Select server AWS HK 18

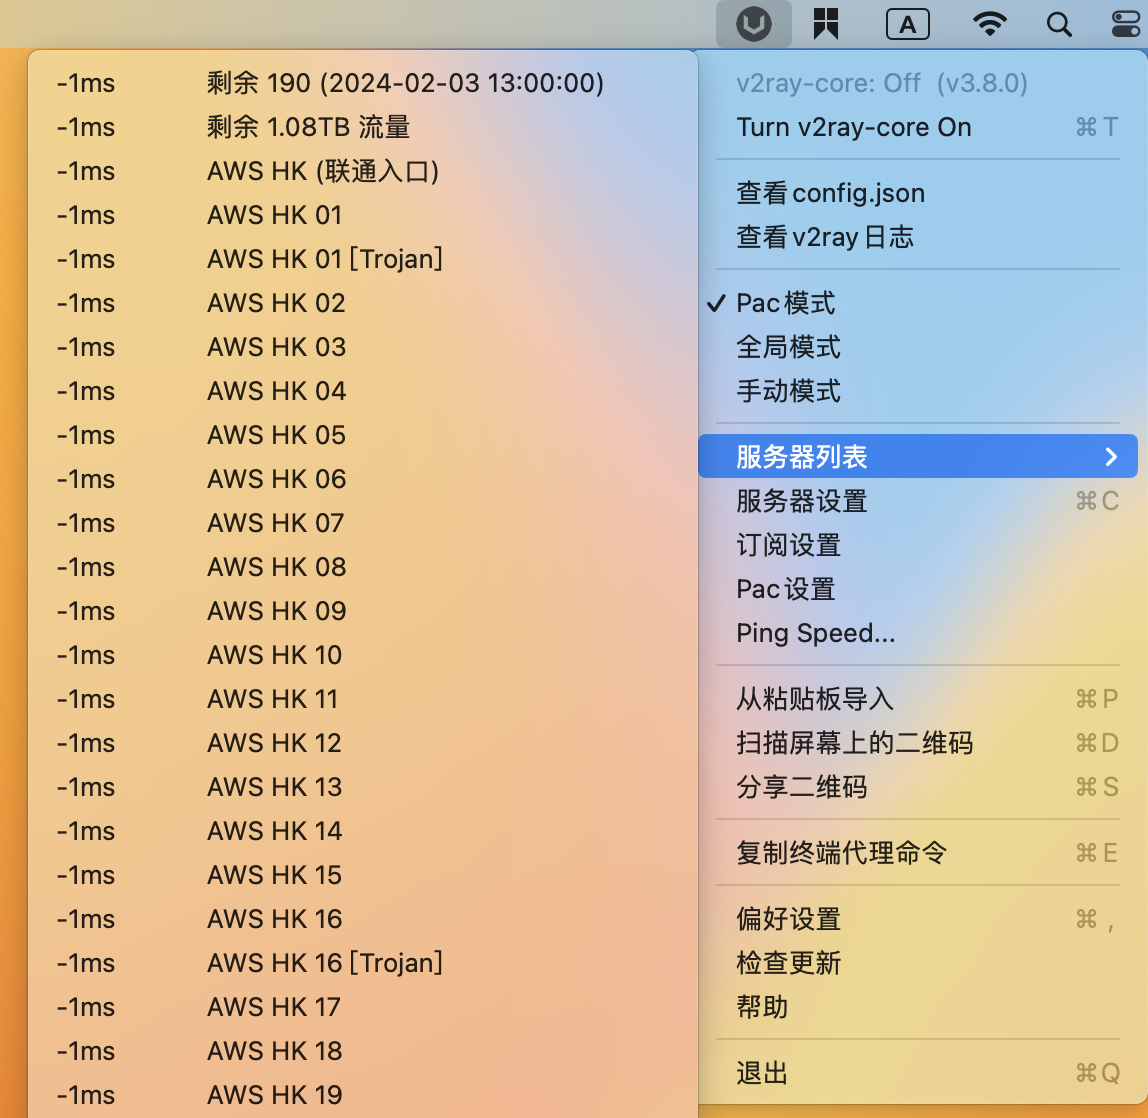click(x=363, y=1051)
